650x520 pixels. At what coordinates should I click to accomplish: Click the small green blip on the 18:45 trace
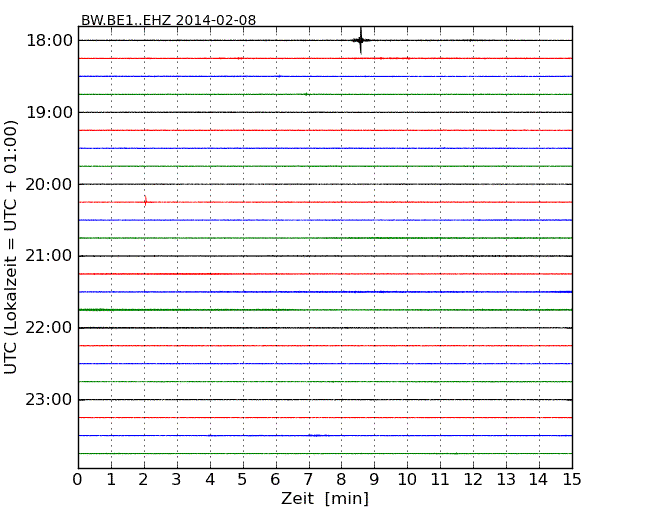click(x=306, y=94)
